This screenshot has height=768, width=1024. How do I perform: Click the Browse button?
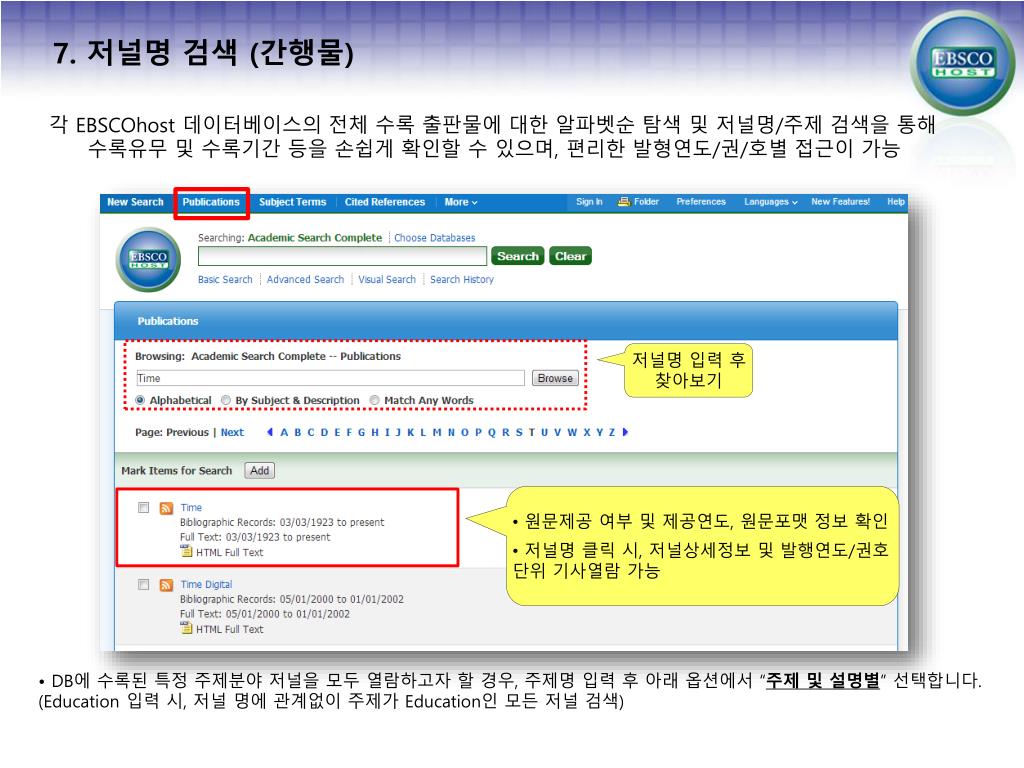(x=555, y=378)
